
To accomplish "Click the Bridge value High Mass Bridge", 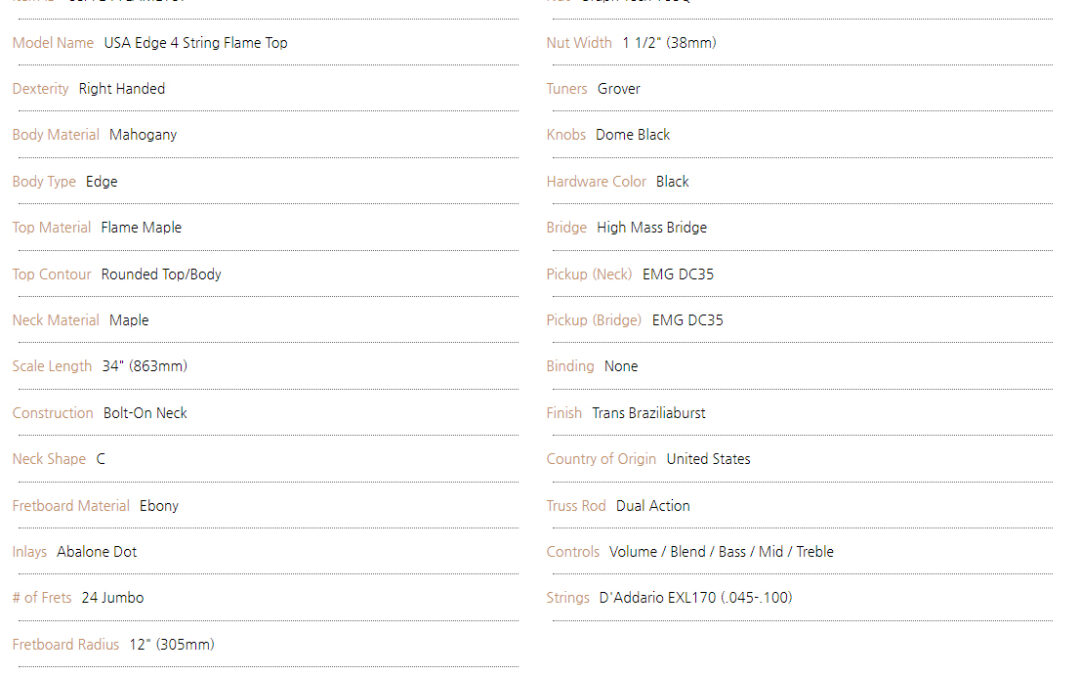I will coord(652,227).
